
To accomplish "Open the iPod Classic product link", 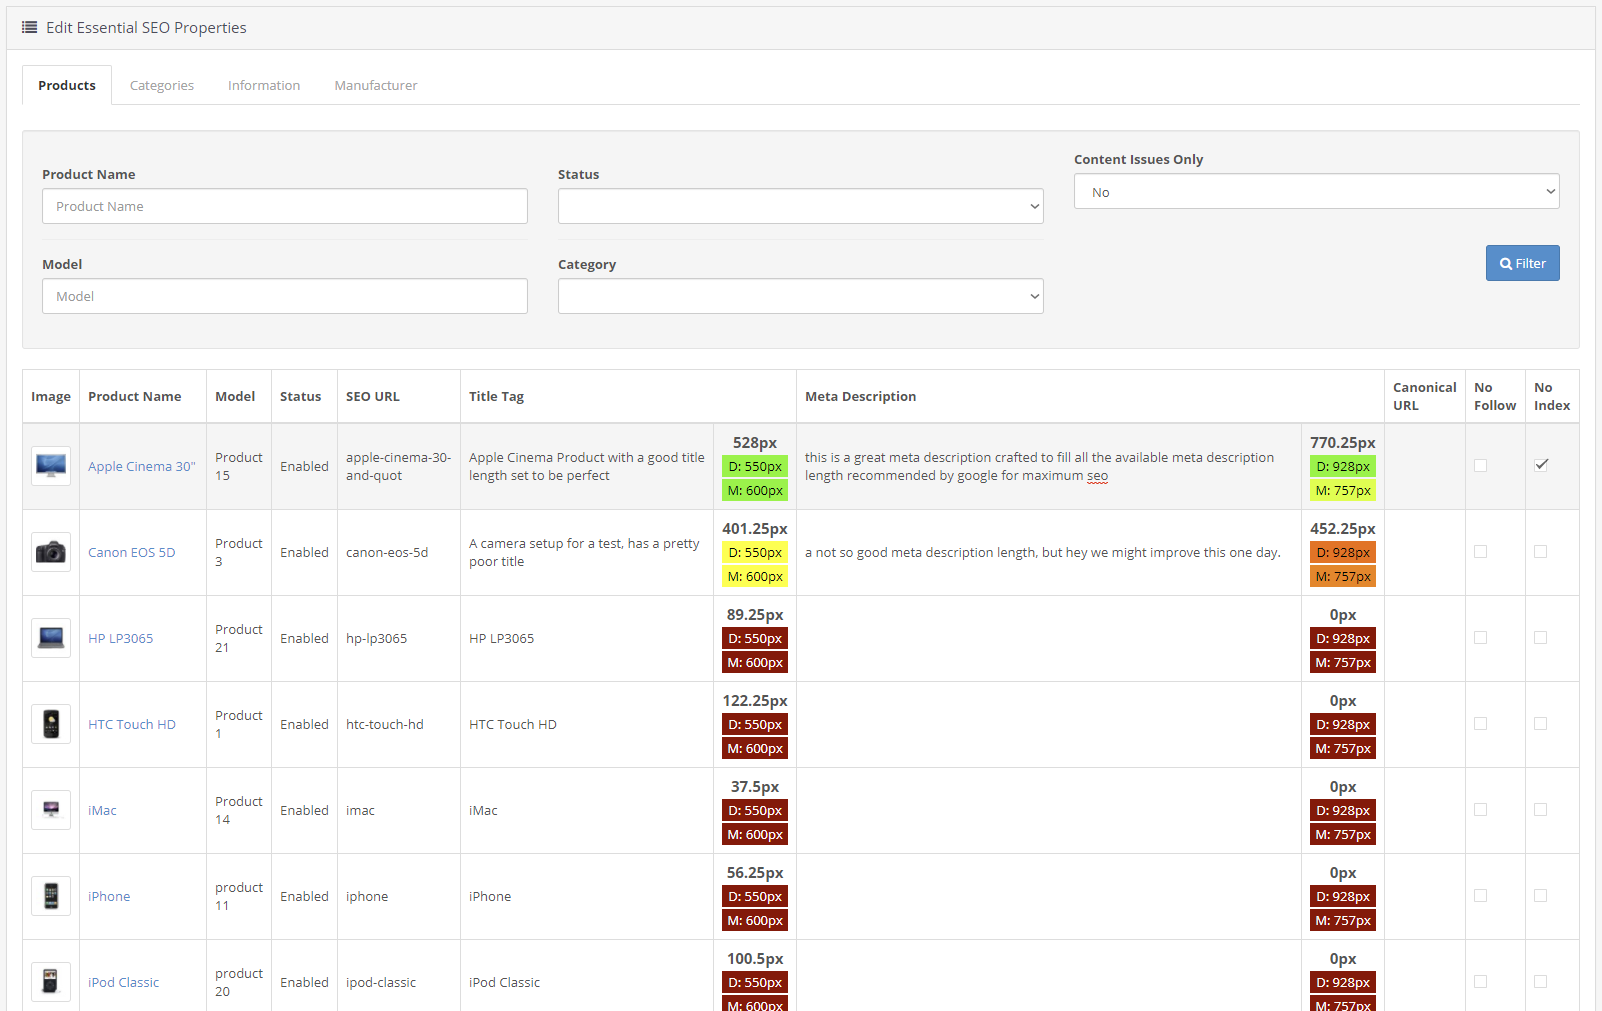I will [123, 982].
